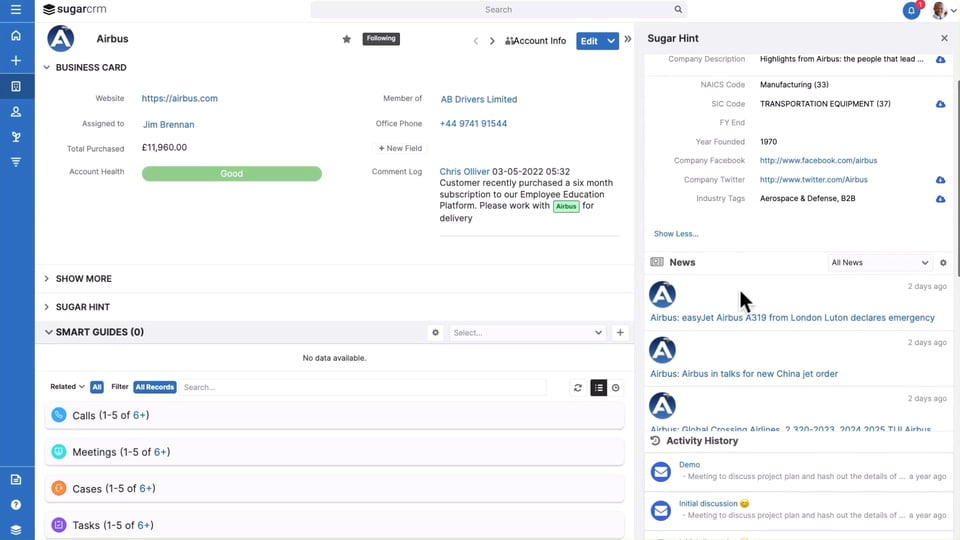Open the Jim Brennan user link
960x540 pixels.
[x=168, y=124]
